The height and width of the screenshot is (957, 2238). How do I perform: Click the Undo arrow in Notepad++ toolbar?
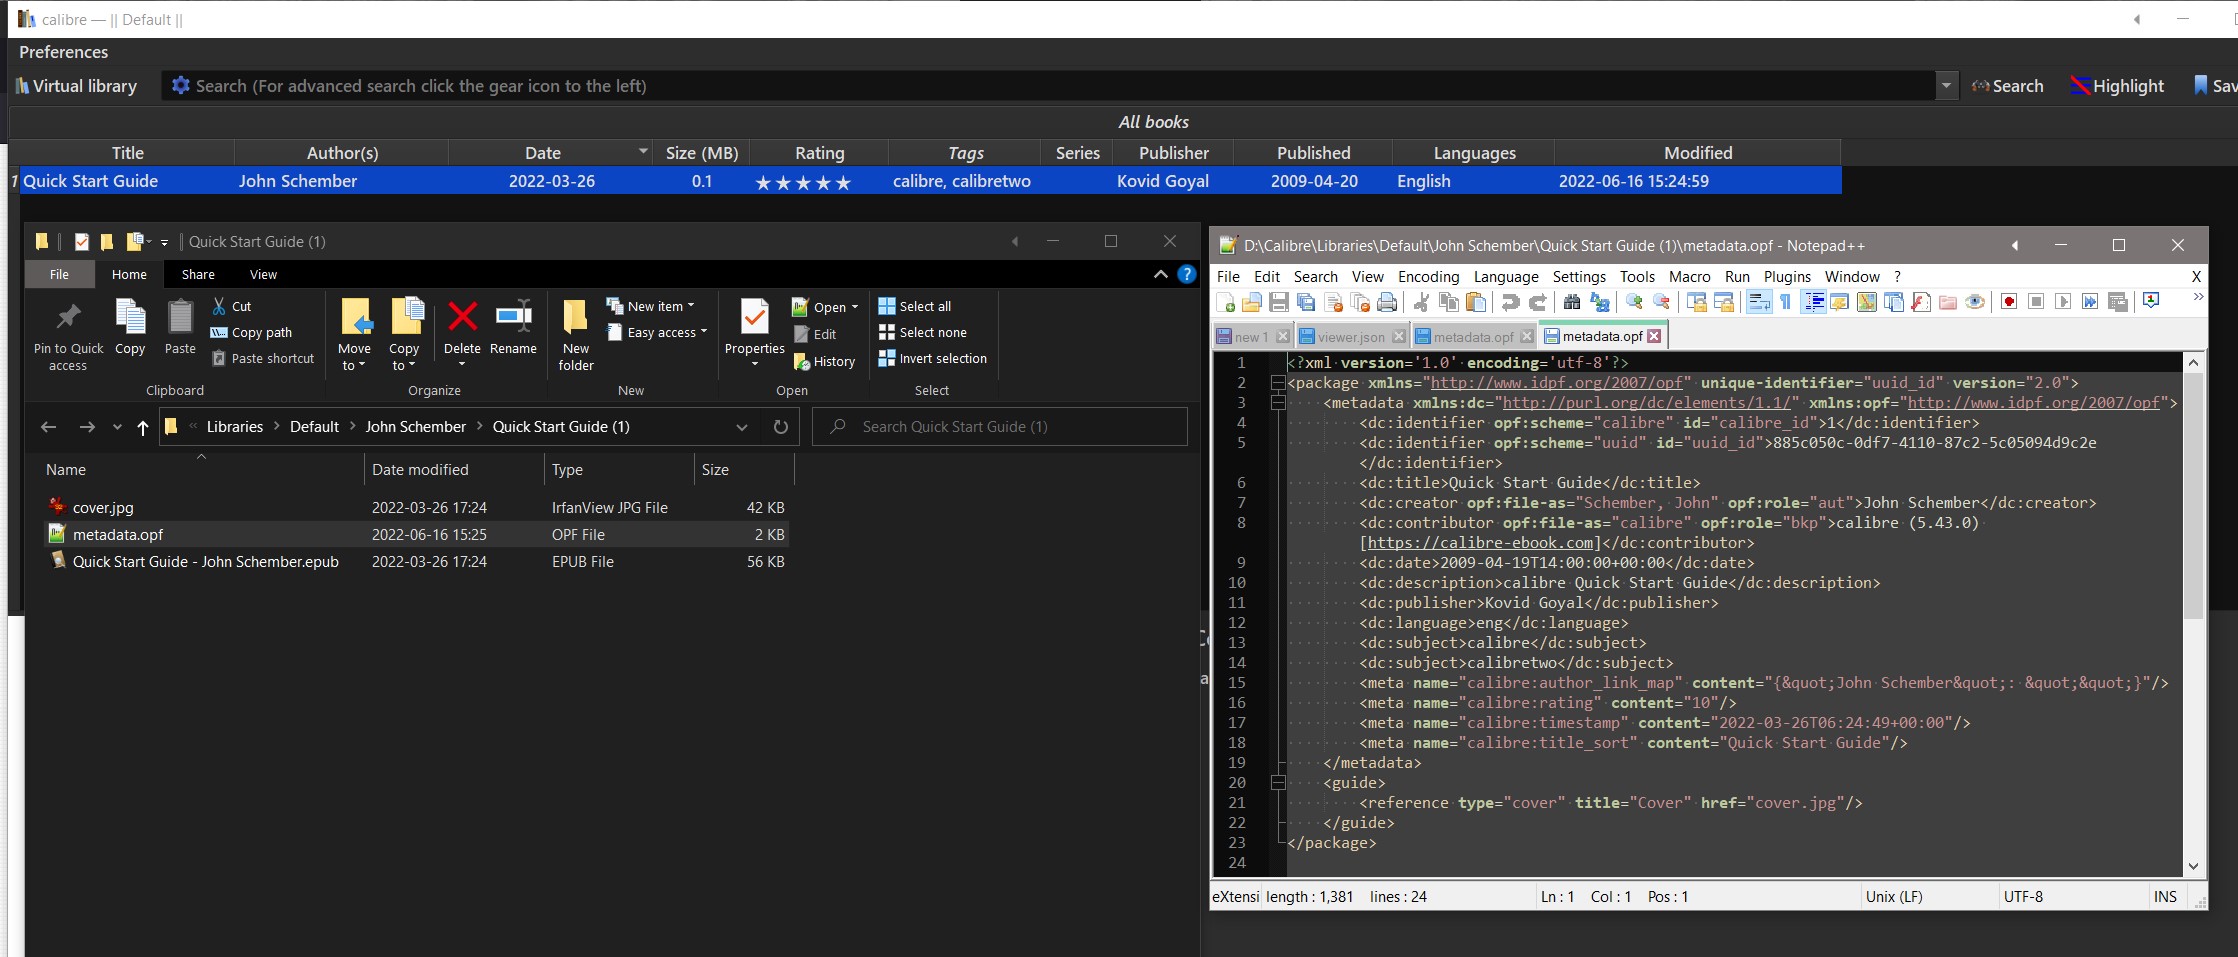1510,302
